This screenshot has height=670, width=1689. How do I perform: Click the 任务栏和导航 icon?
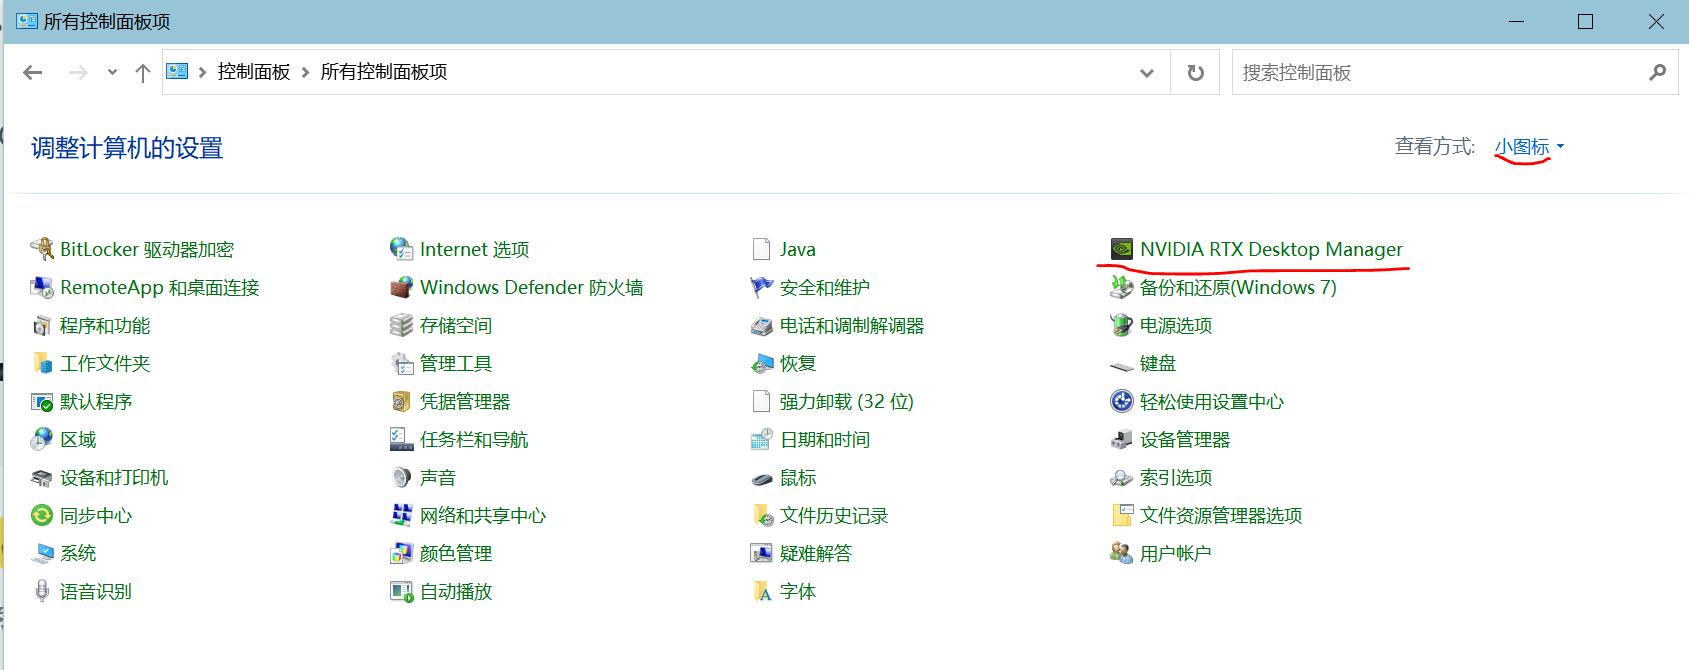point(402,439)
